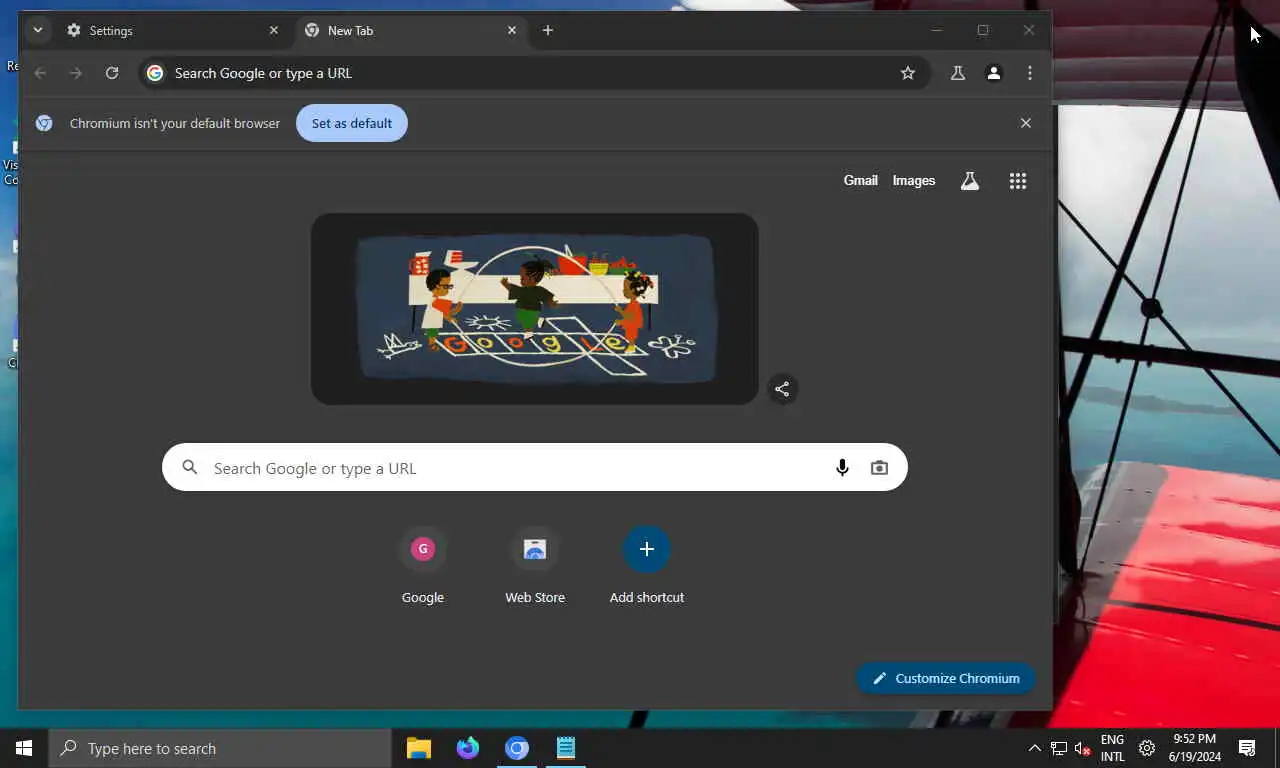1280x768 pixels.
Task: Click the browser forward arrow
Action: (x=76, y=73)
